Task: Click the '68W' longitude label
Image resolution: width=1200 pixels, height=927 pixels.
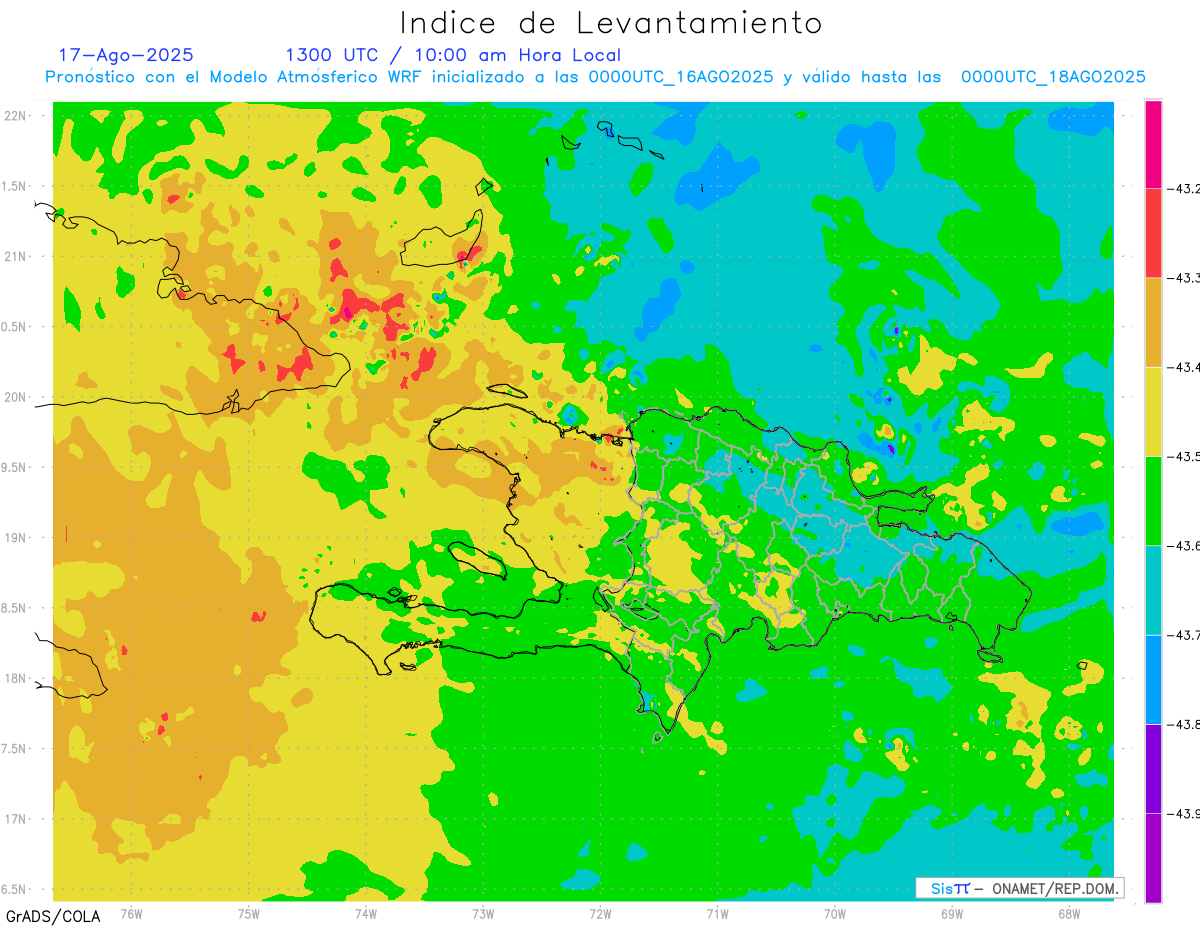Action: 1068,913
